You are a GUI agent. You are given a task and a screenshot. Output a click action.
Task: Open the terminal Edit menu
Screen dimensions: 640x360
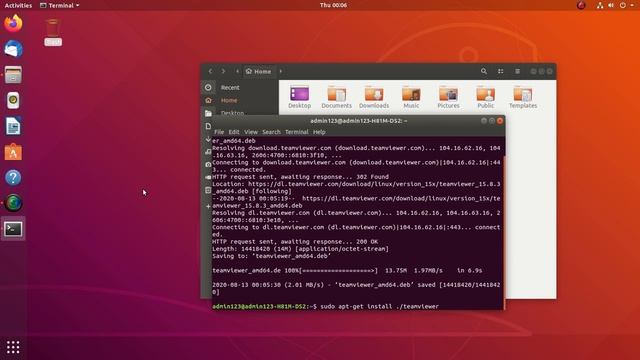click(x=234, y=132)
